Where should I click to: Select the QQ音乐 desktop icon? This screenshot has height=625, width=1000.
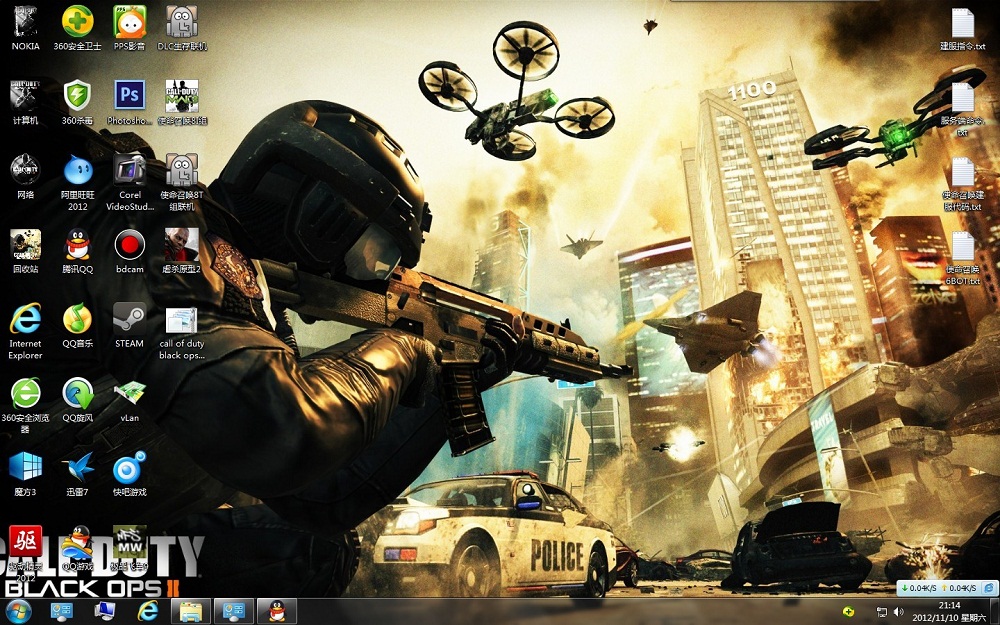tap(78, 318)
